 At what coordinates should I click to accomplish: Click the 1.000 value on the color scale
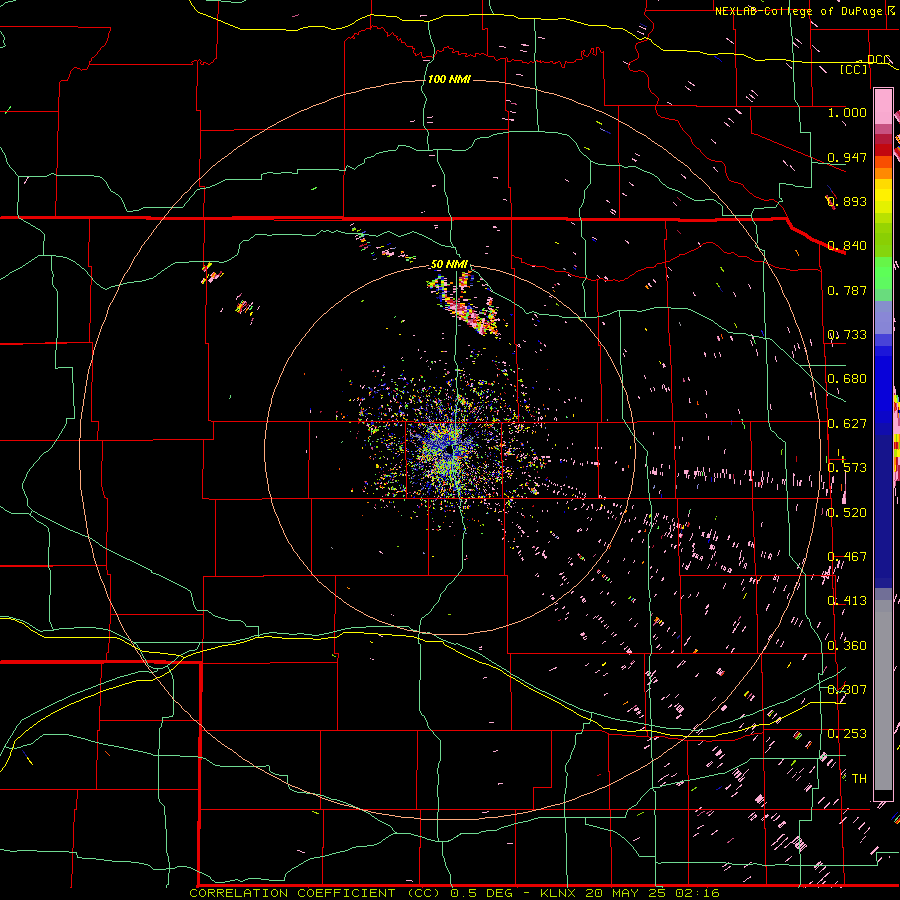click(x=847, y=112)
